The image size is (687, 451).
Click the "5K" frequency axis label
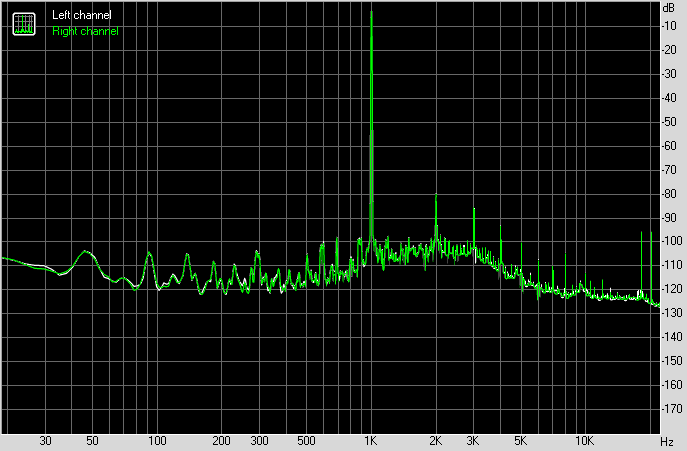pos(521,440)
